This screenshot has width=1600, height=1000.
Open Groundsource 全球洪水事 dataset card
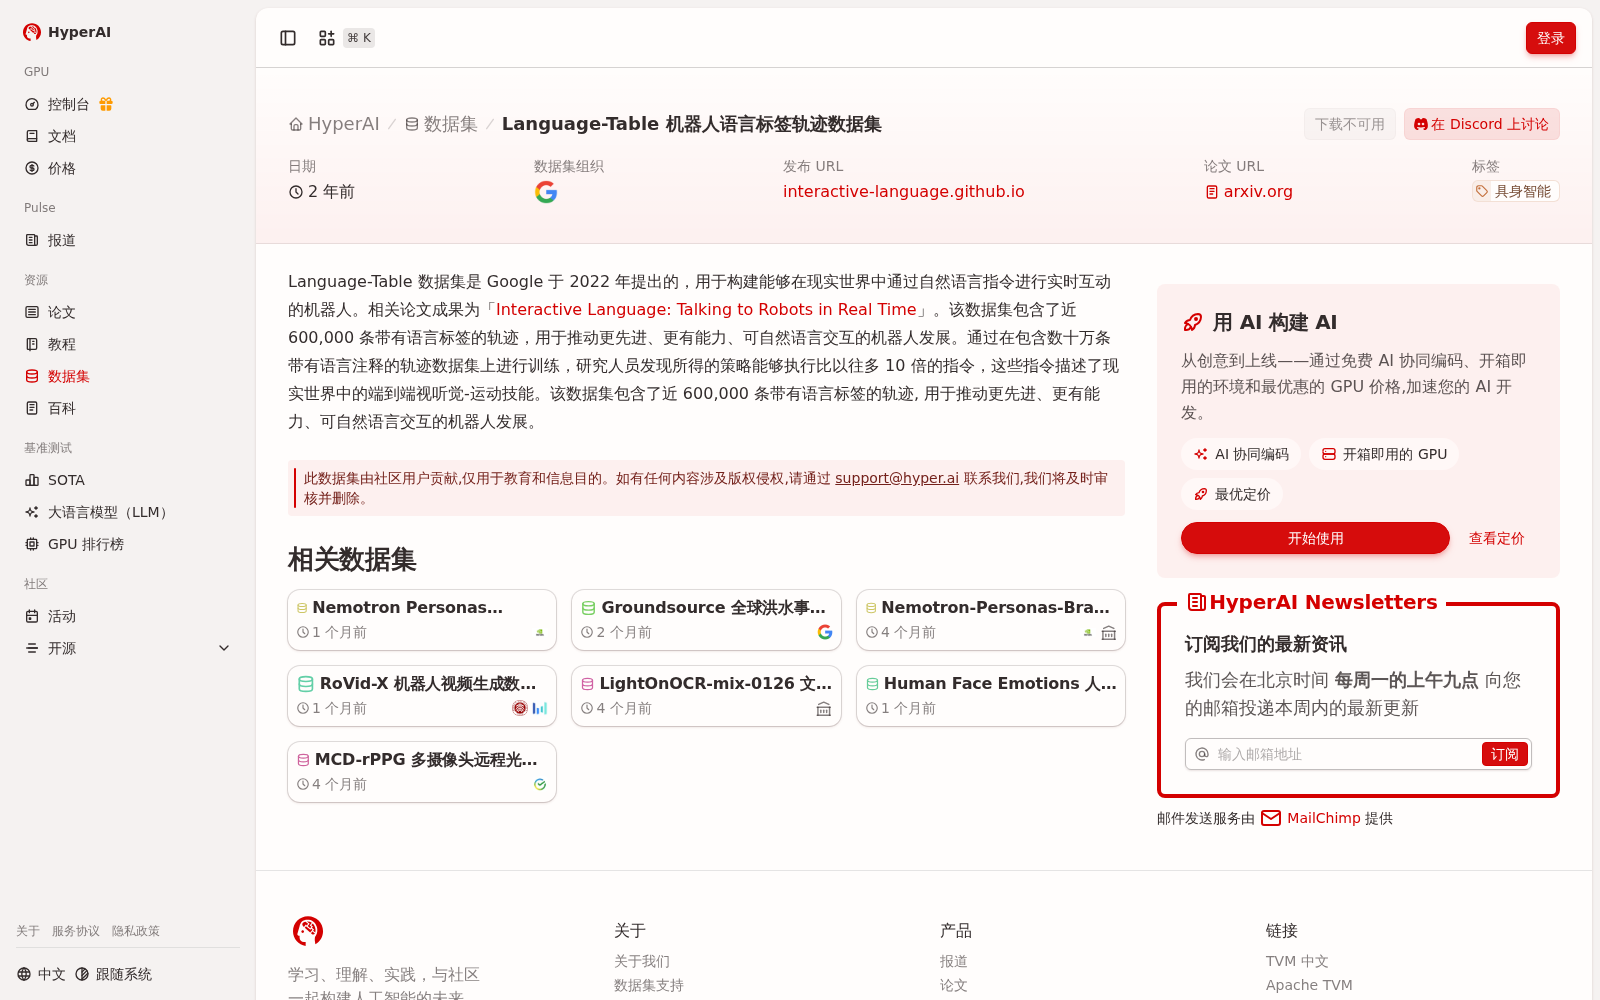706,620
